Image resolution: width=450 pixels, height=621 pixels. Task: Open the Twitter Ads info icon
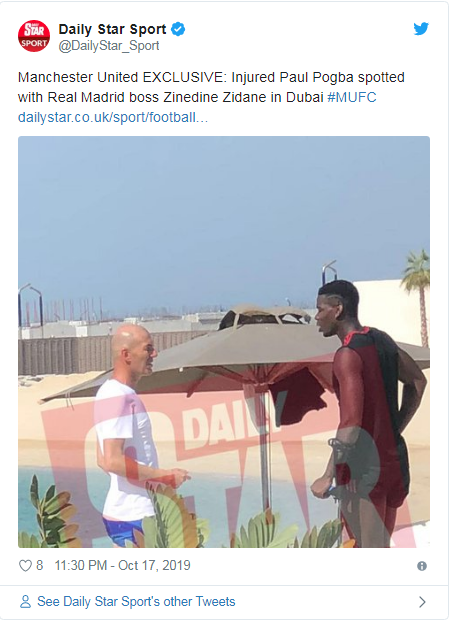tap(422, 566)
